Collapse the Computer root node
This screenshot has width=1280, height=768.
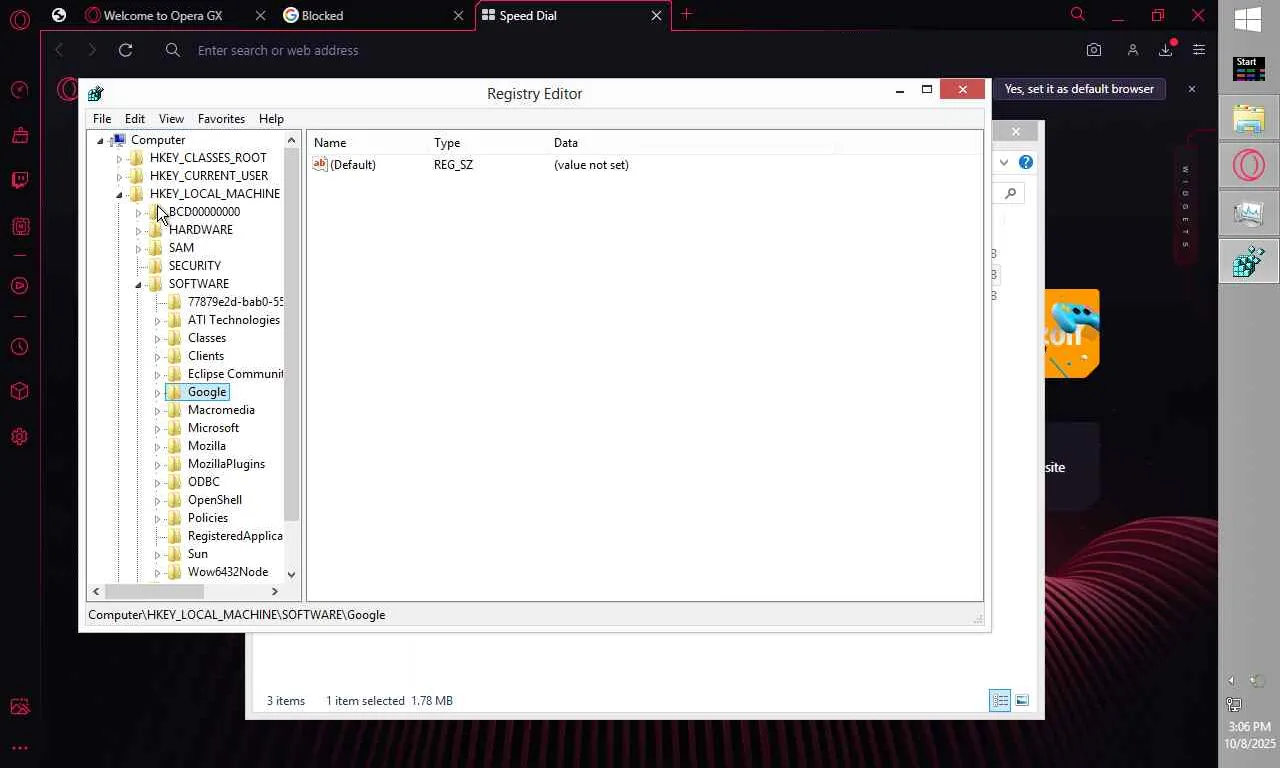100,141
